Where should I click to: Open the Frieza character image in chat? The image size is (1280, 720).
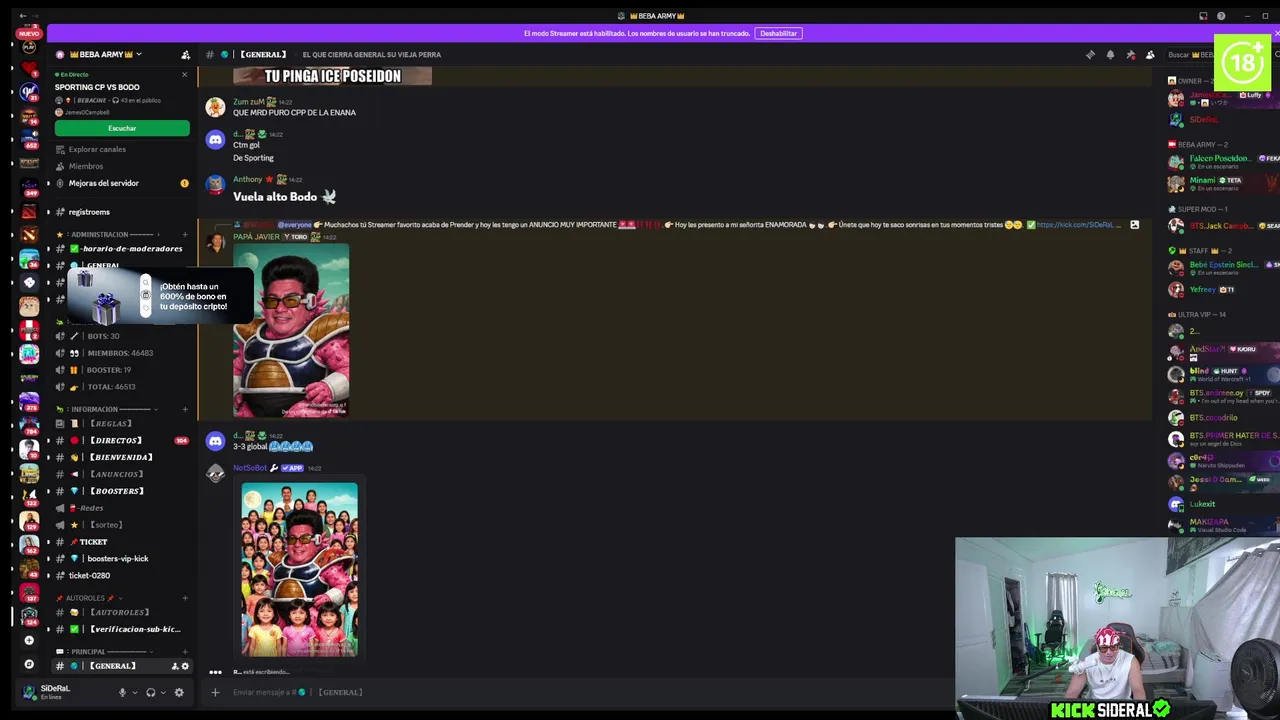(291, 330)
